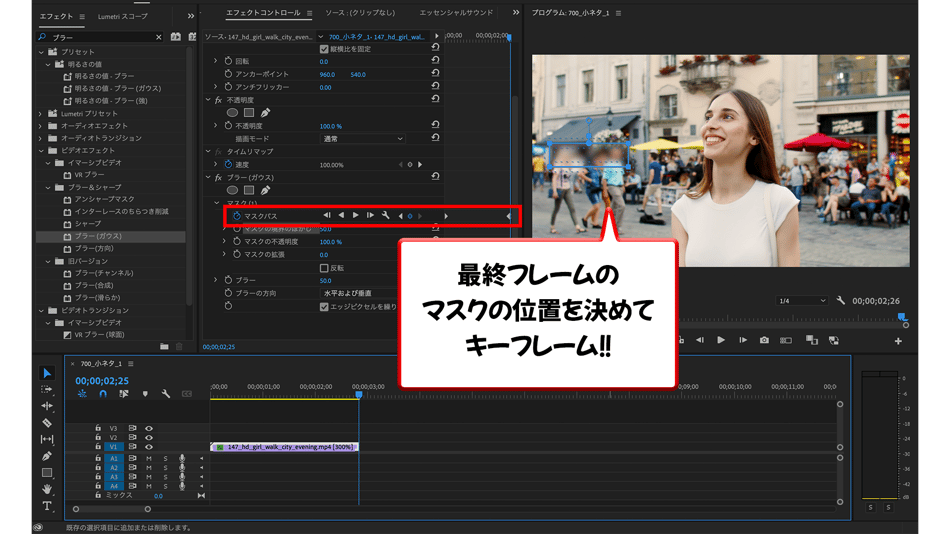Expand the Lumetri プリセット folder
The image size is (950, 534).
[41, 114]
